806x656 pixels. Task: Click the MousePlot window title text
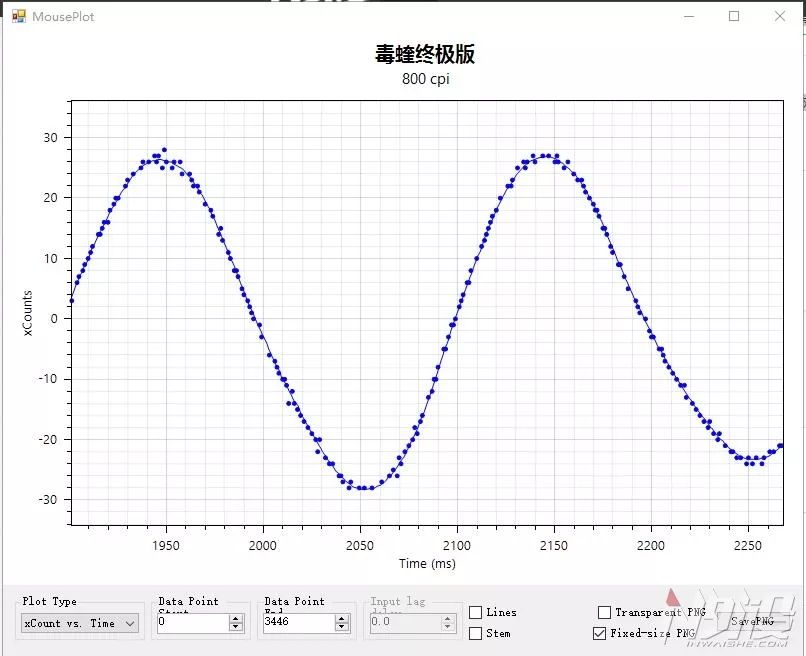point(63,16)
